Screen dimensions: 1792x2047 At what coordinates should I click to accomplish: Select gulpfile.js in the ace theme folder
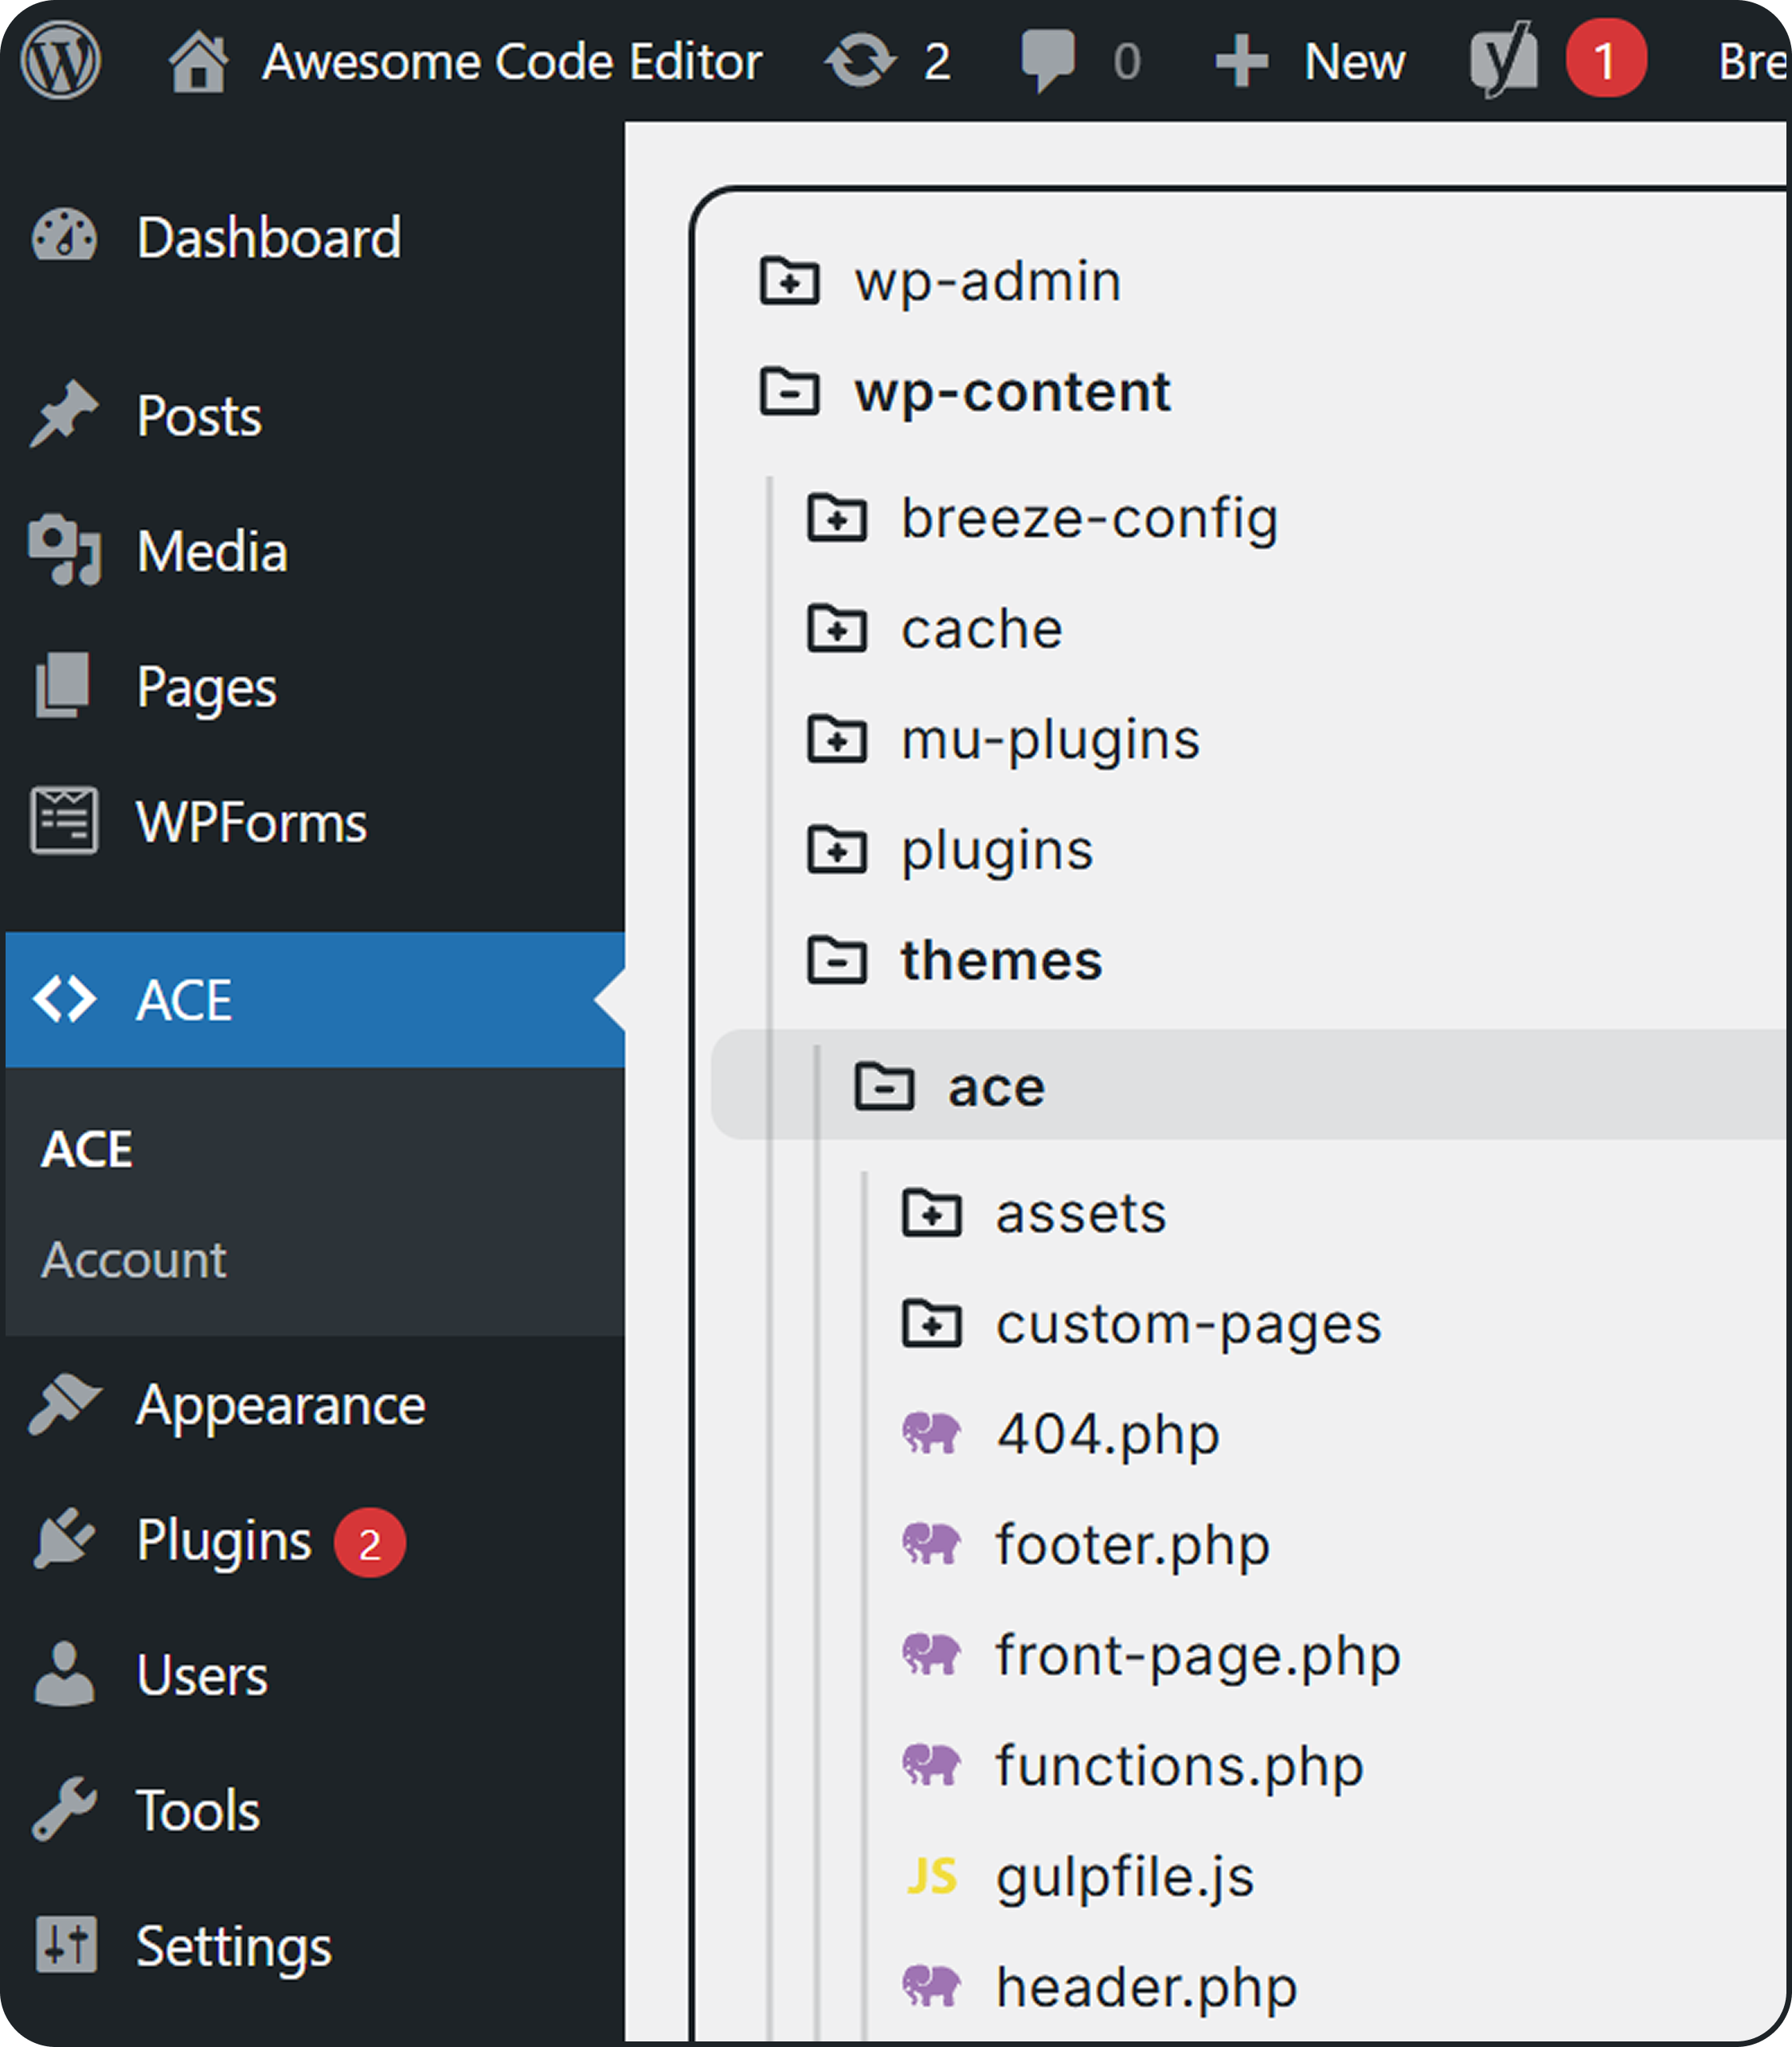click(x=1124, y=1876)
